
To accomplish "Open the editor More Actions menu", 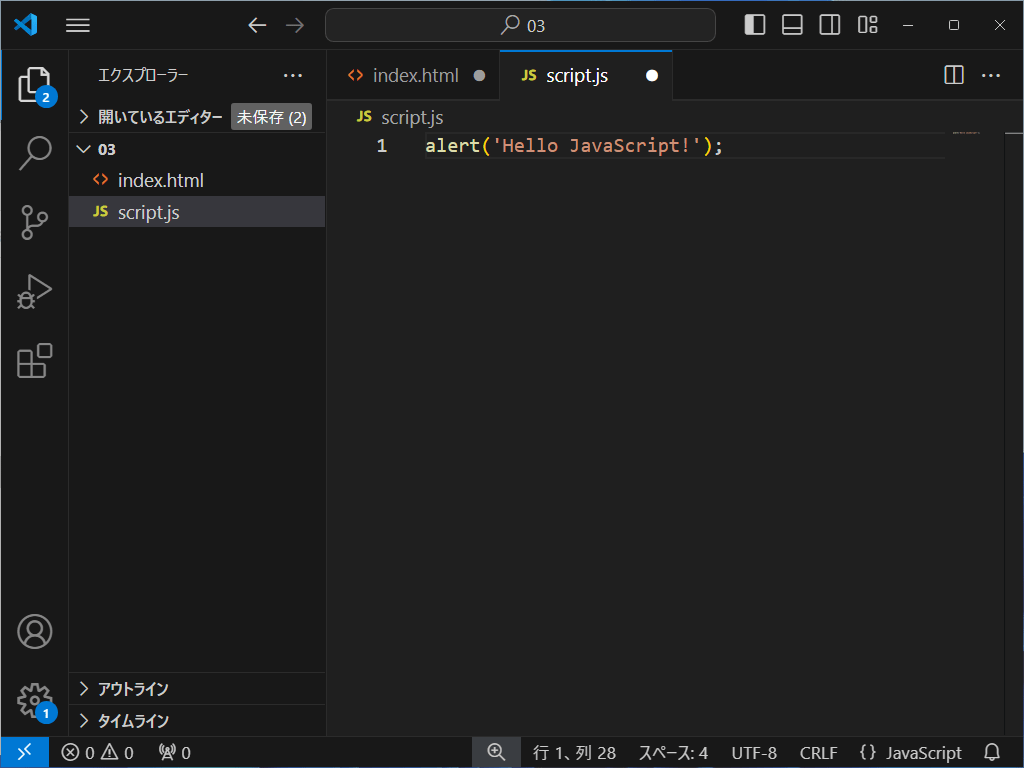I will click(991, 74).
